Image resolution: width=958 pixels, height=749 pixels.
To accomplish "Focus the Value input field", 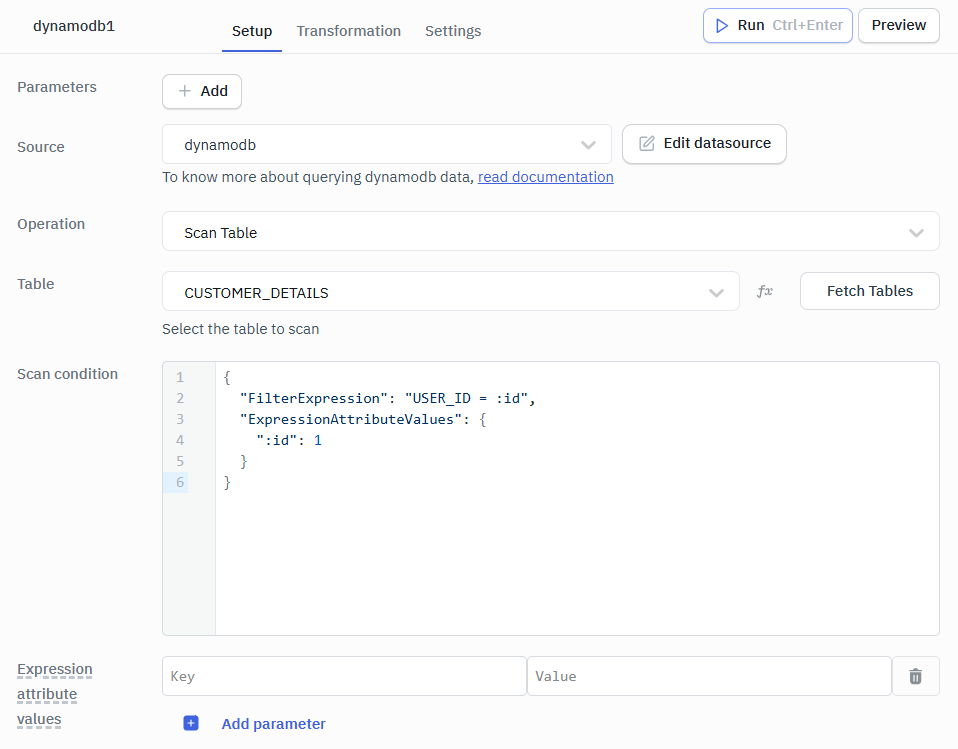I will pos(709,676).
